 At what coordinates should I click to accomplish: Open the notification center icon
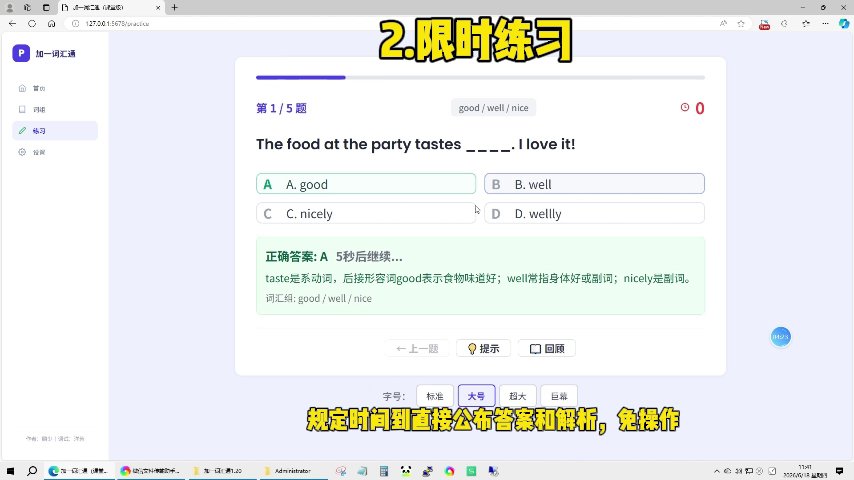click(839, 471)
